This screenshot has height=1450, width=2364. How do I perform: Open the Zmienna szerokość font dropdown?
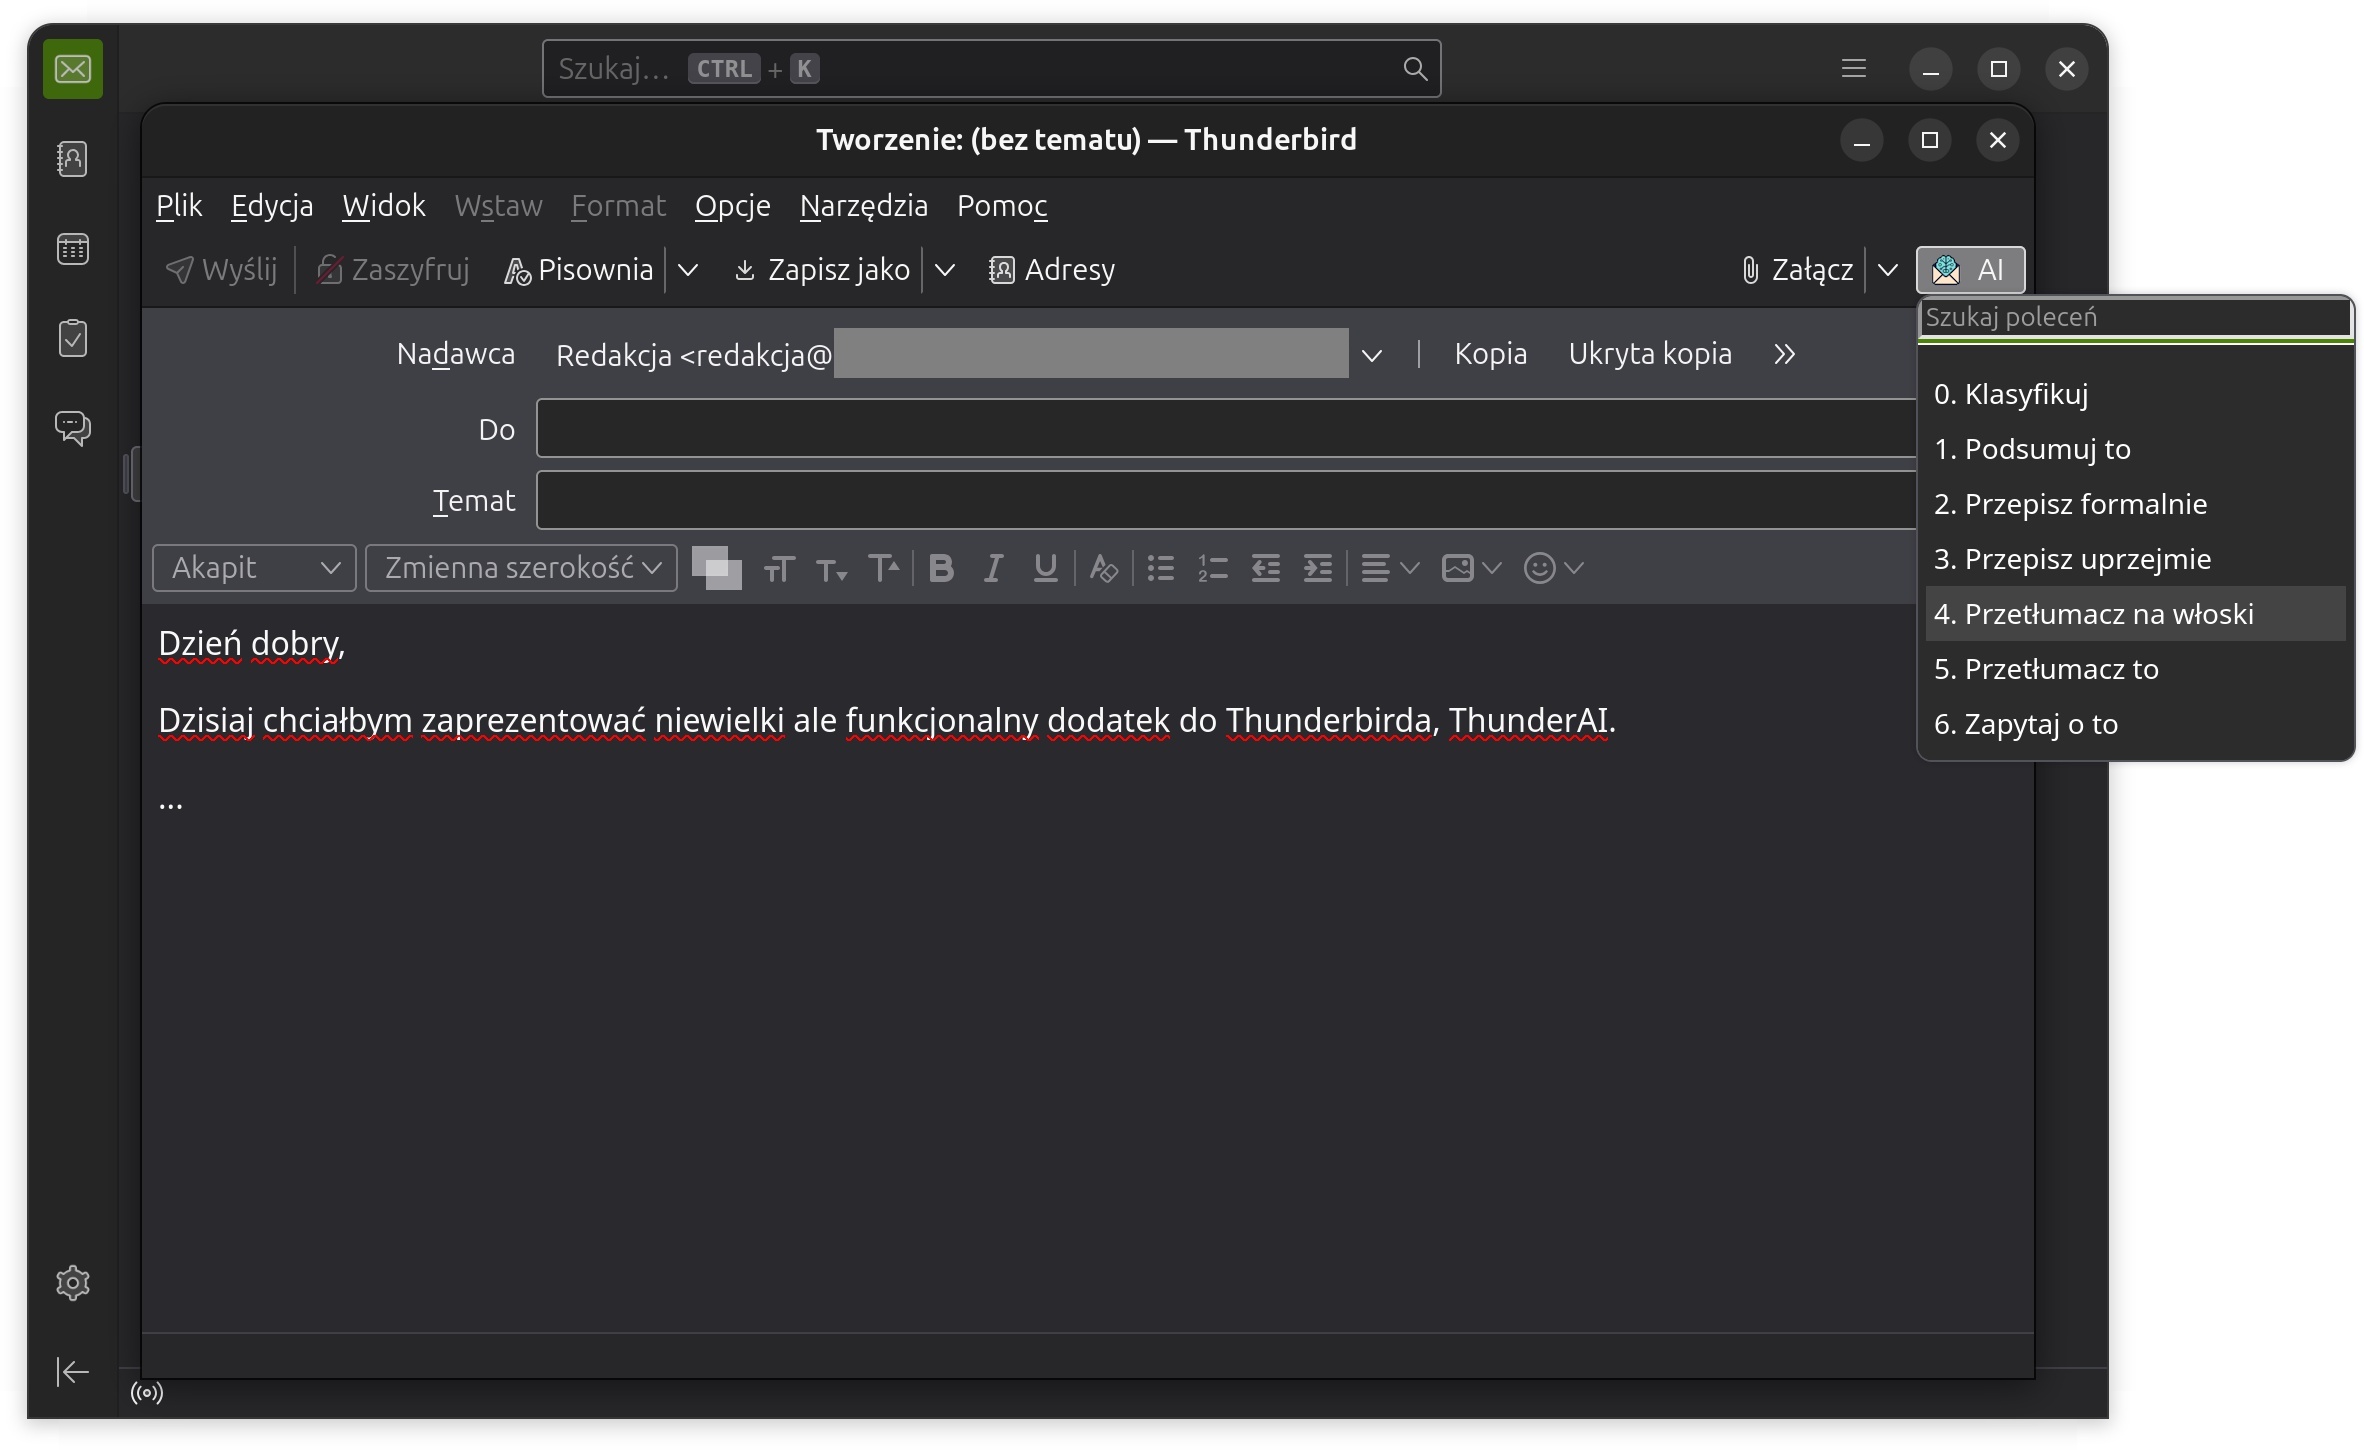[521, 569]
